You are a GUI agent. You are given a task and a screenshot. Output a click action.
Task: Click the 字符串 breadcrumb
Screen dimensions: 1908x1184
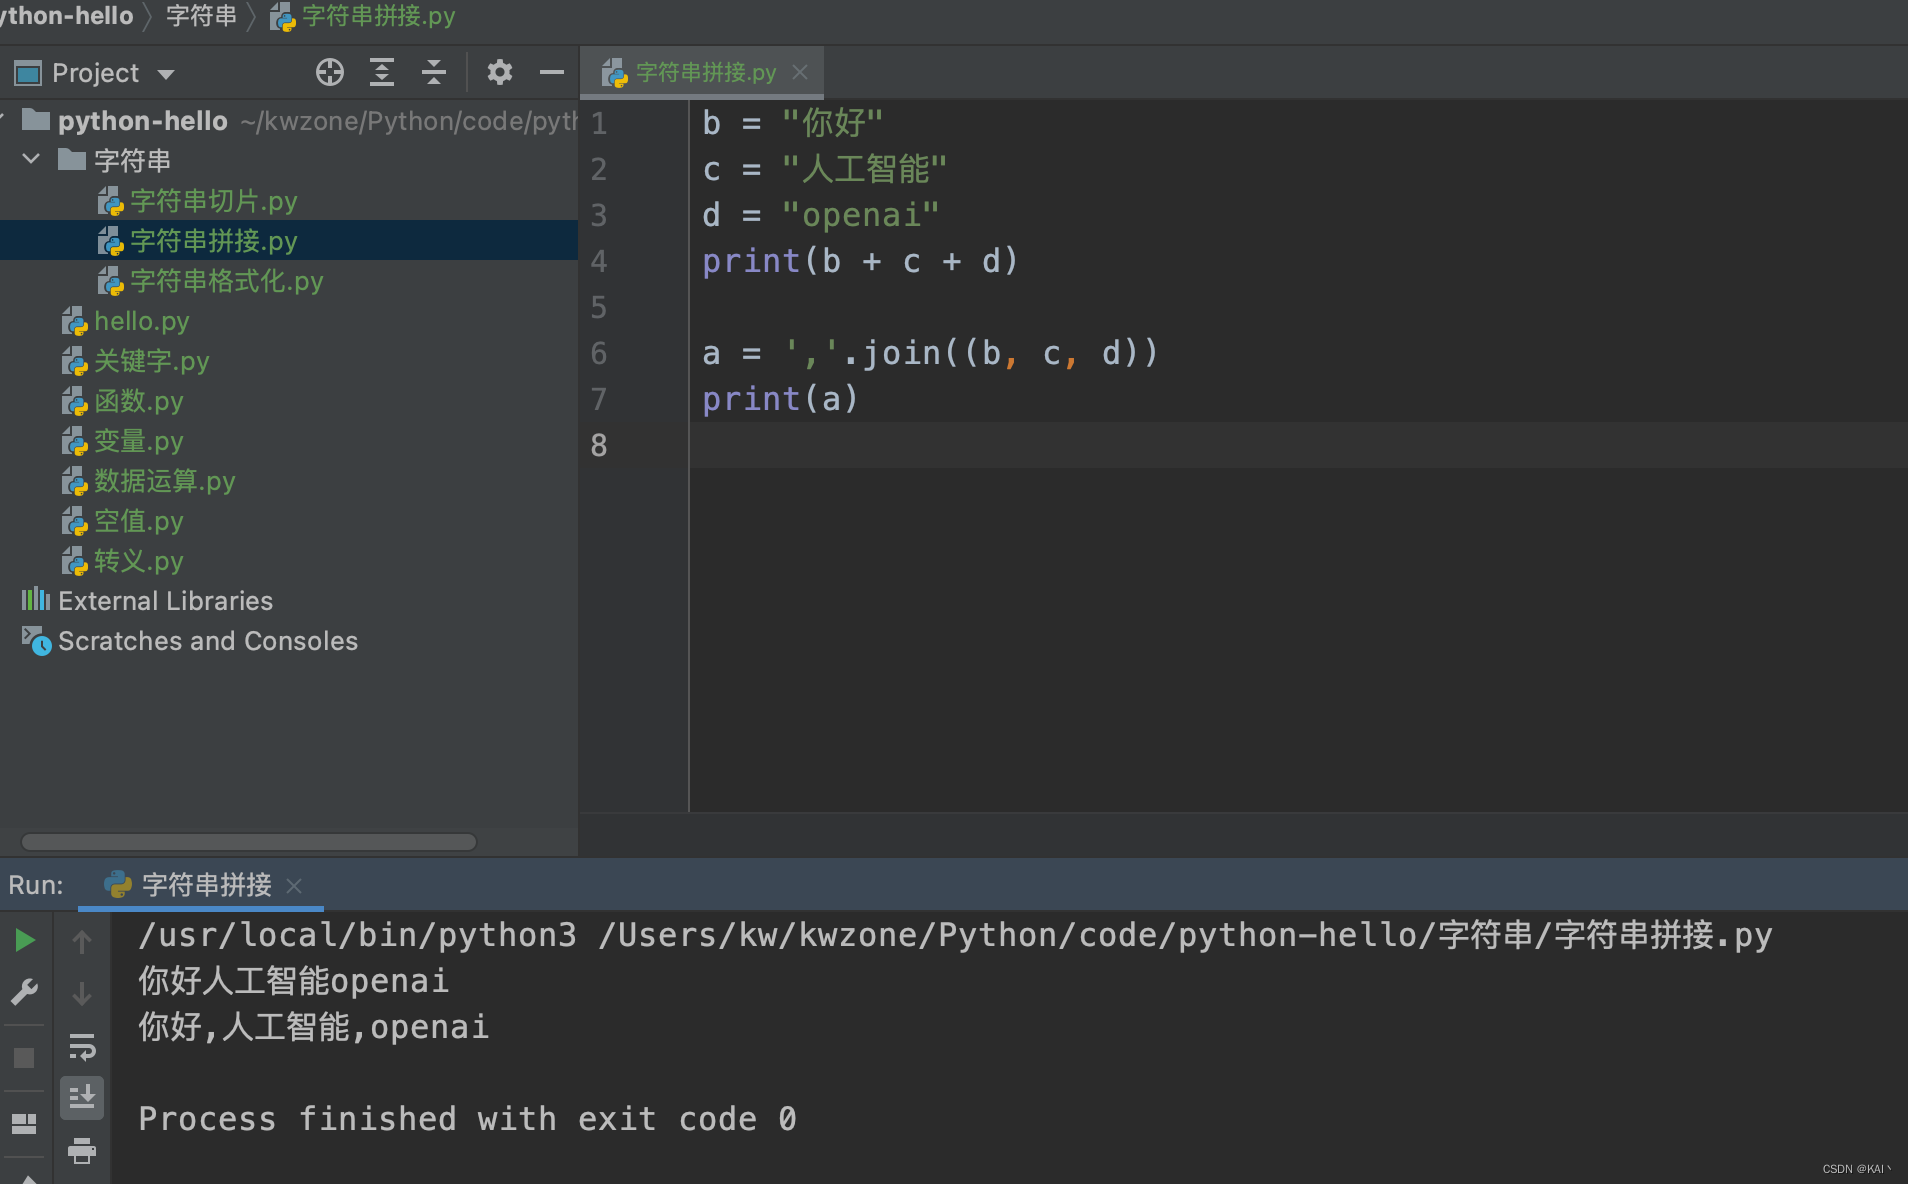(x=201, y=16)
